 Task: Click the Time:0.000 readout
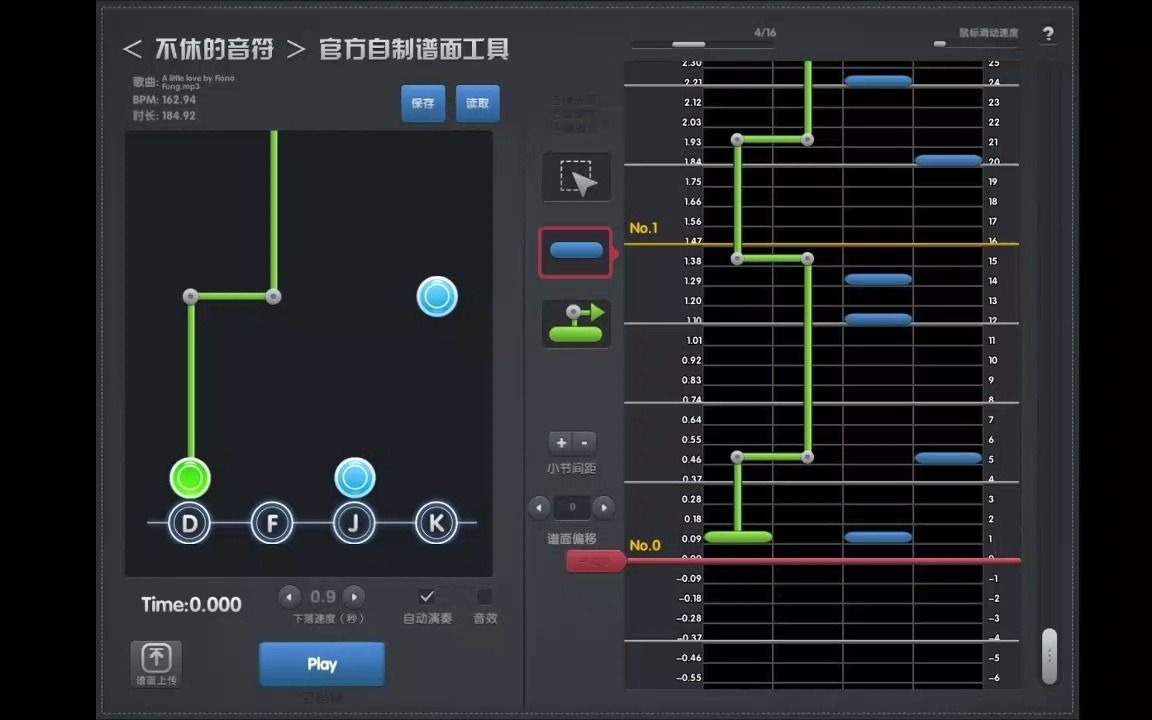click(x=191, y=605)
